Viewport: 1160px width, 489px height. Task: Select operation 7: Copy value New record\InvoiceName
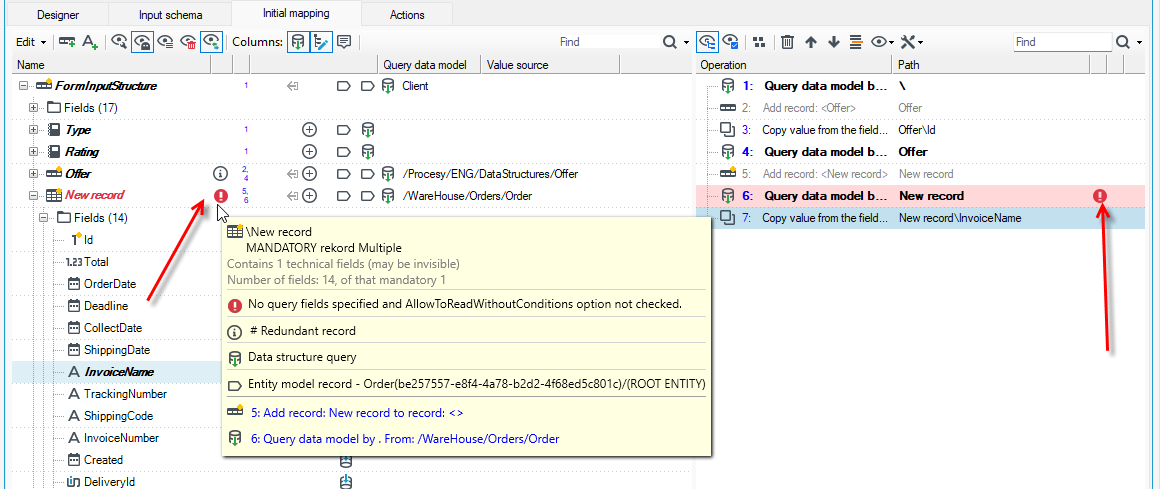pyautogui.click(x=920, y=218)
